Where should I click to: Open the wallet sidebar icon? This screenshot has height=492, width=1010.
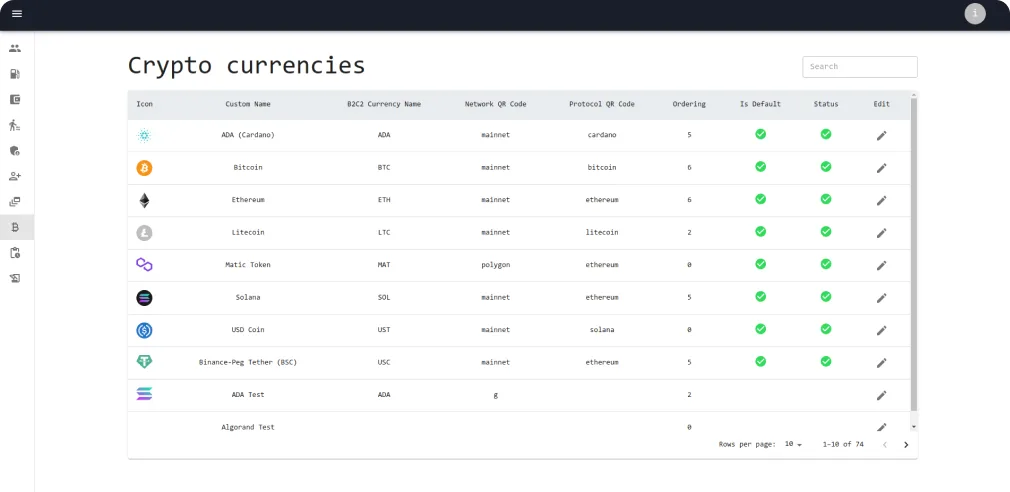15,99
